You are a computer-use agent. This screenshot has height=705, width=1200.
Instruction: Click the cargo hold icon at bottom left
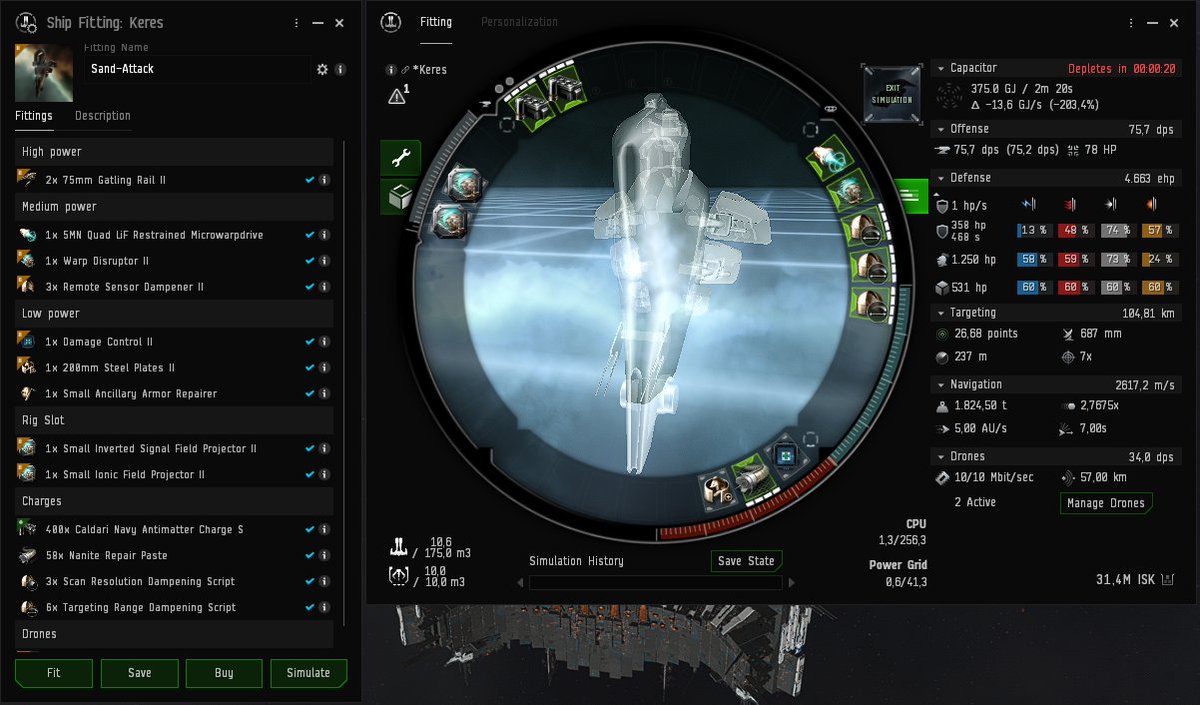398,548
